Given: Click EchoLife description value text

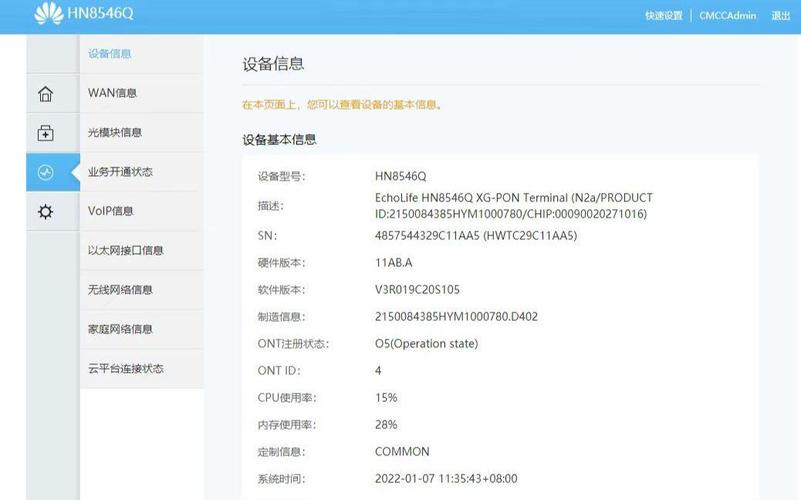Looking at the screenshot, I should (514, 206).
